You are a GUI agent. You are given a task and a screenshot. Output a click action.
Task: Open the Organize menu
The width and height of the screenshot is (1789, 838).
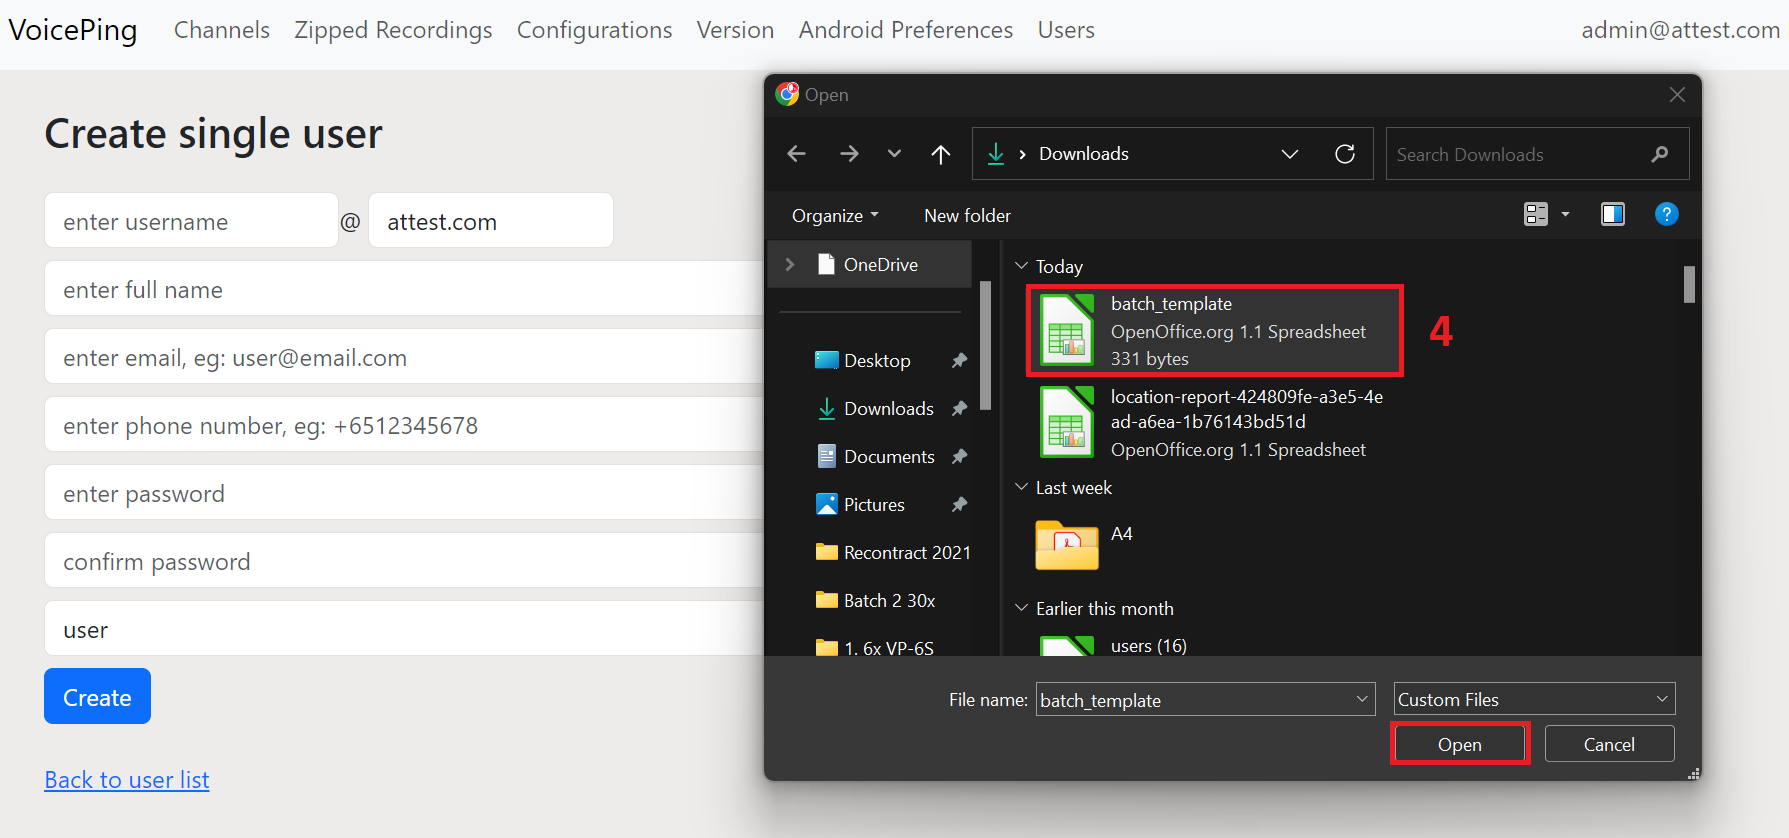pyautogui.click(x=835, y=216)
